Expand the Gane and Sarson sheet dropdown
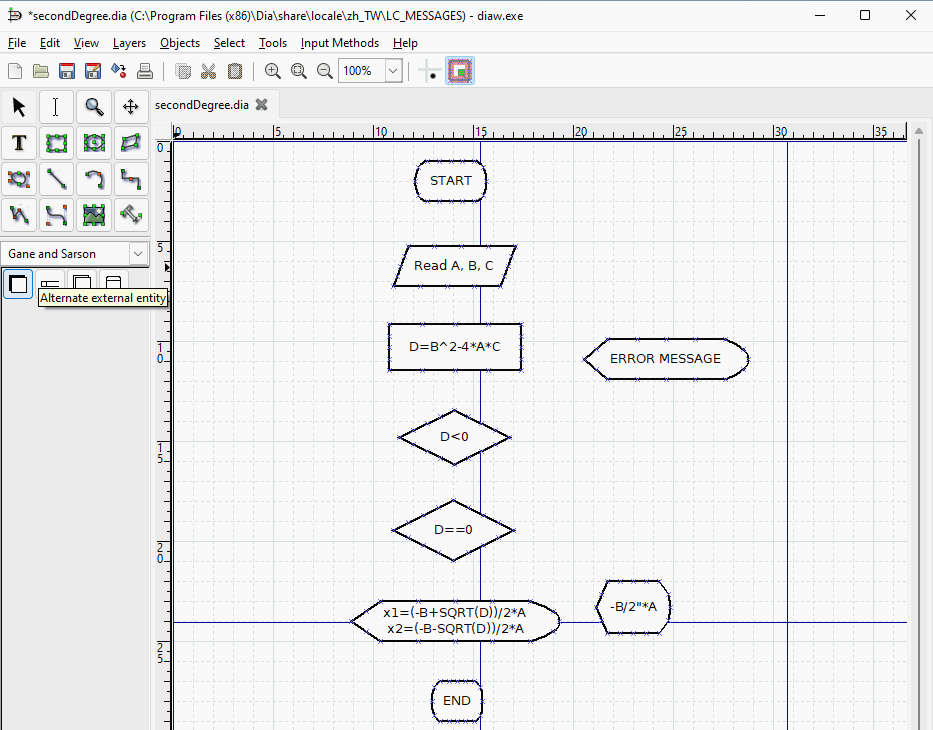Screen dimensions: 933x730 137,254
